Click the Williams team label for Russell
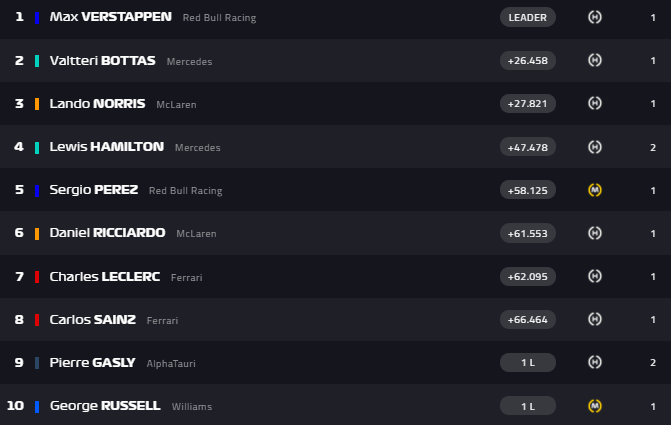671x425 pixels. [x=191, y=407]
